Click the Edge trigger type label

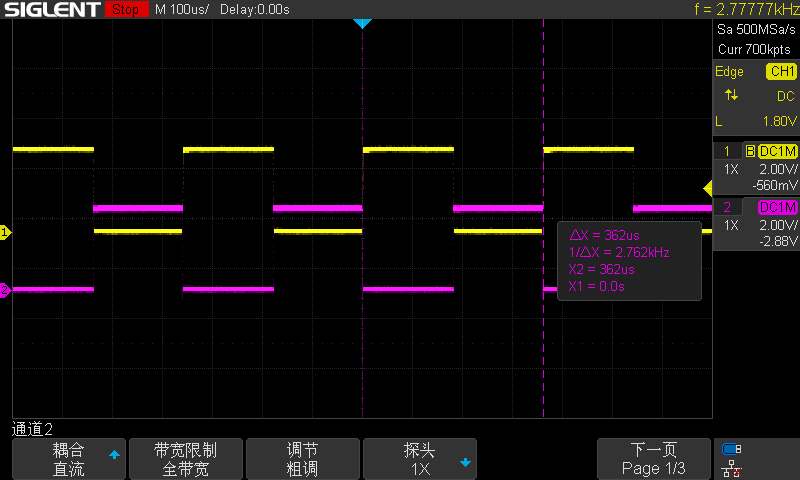[x=729, y=72]
